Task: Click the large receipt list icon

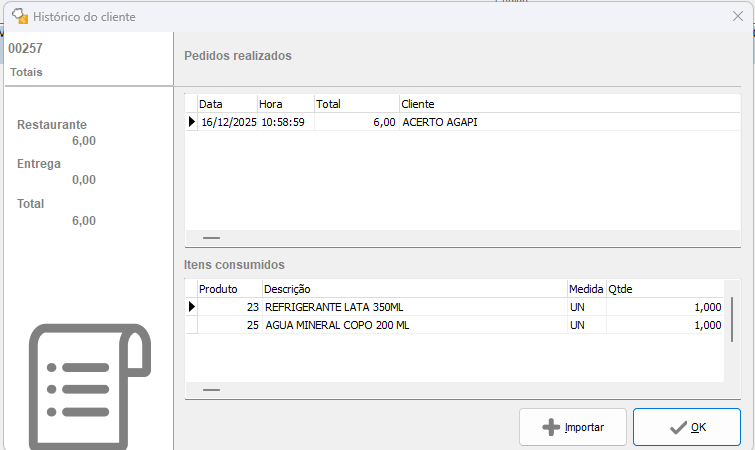Action: [x=88, y=386]
